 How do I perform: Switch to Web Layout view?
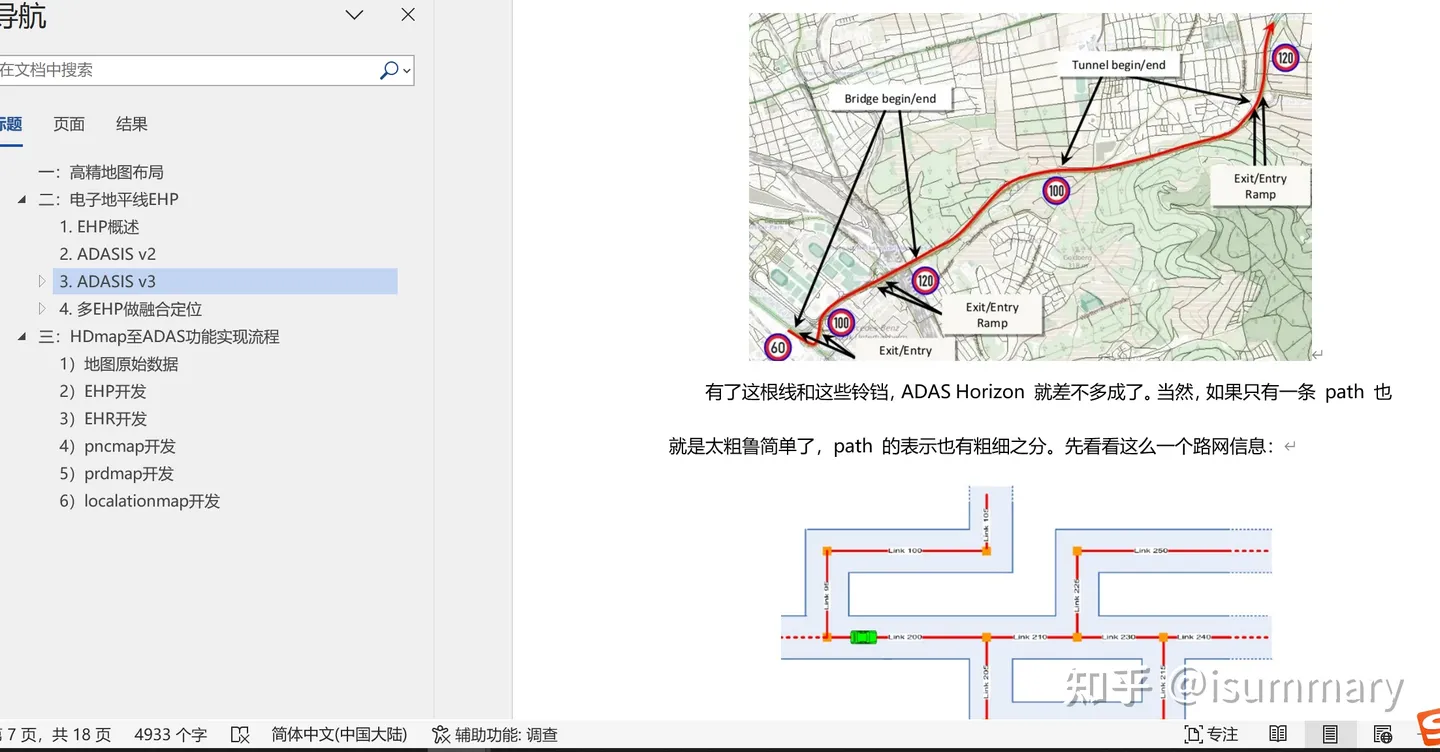pyautogui.click(x=1383, y=734)
